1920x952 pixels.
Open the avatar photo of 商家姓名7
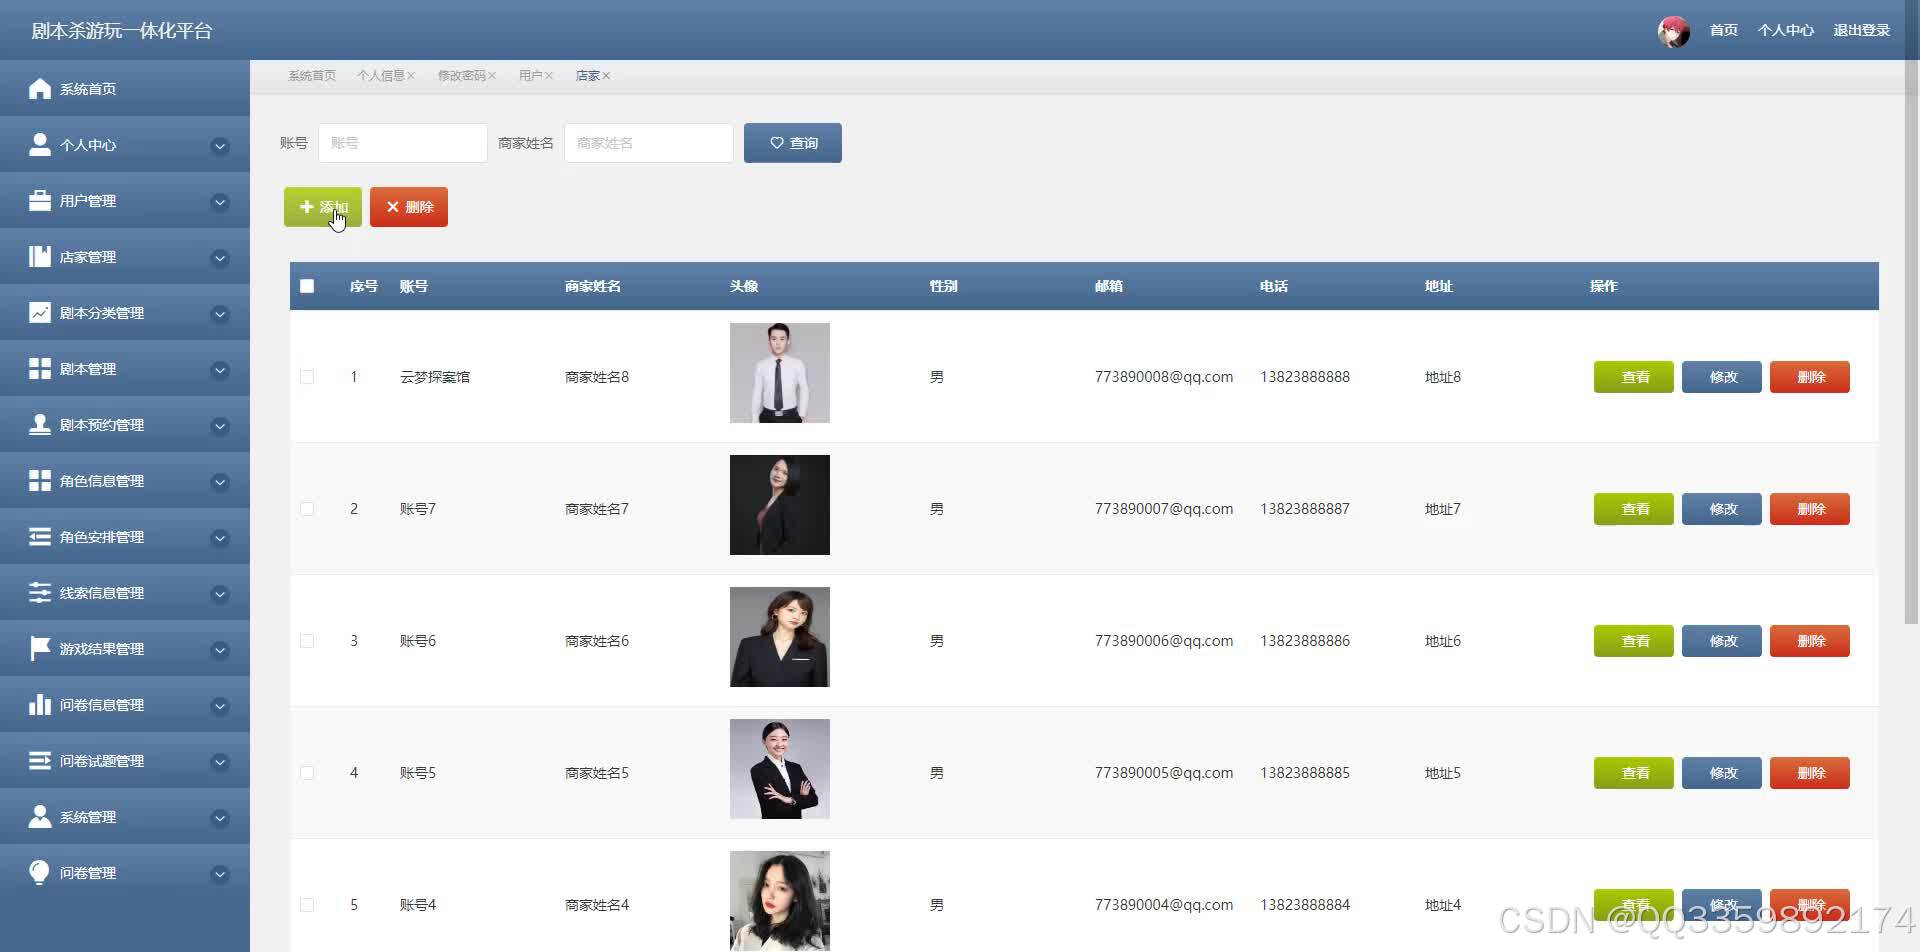[x=780, y=505]
